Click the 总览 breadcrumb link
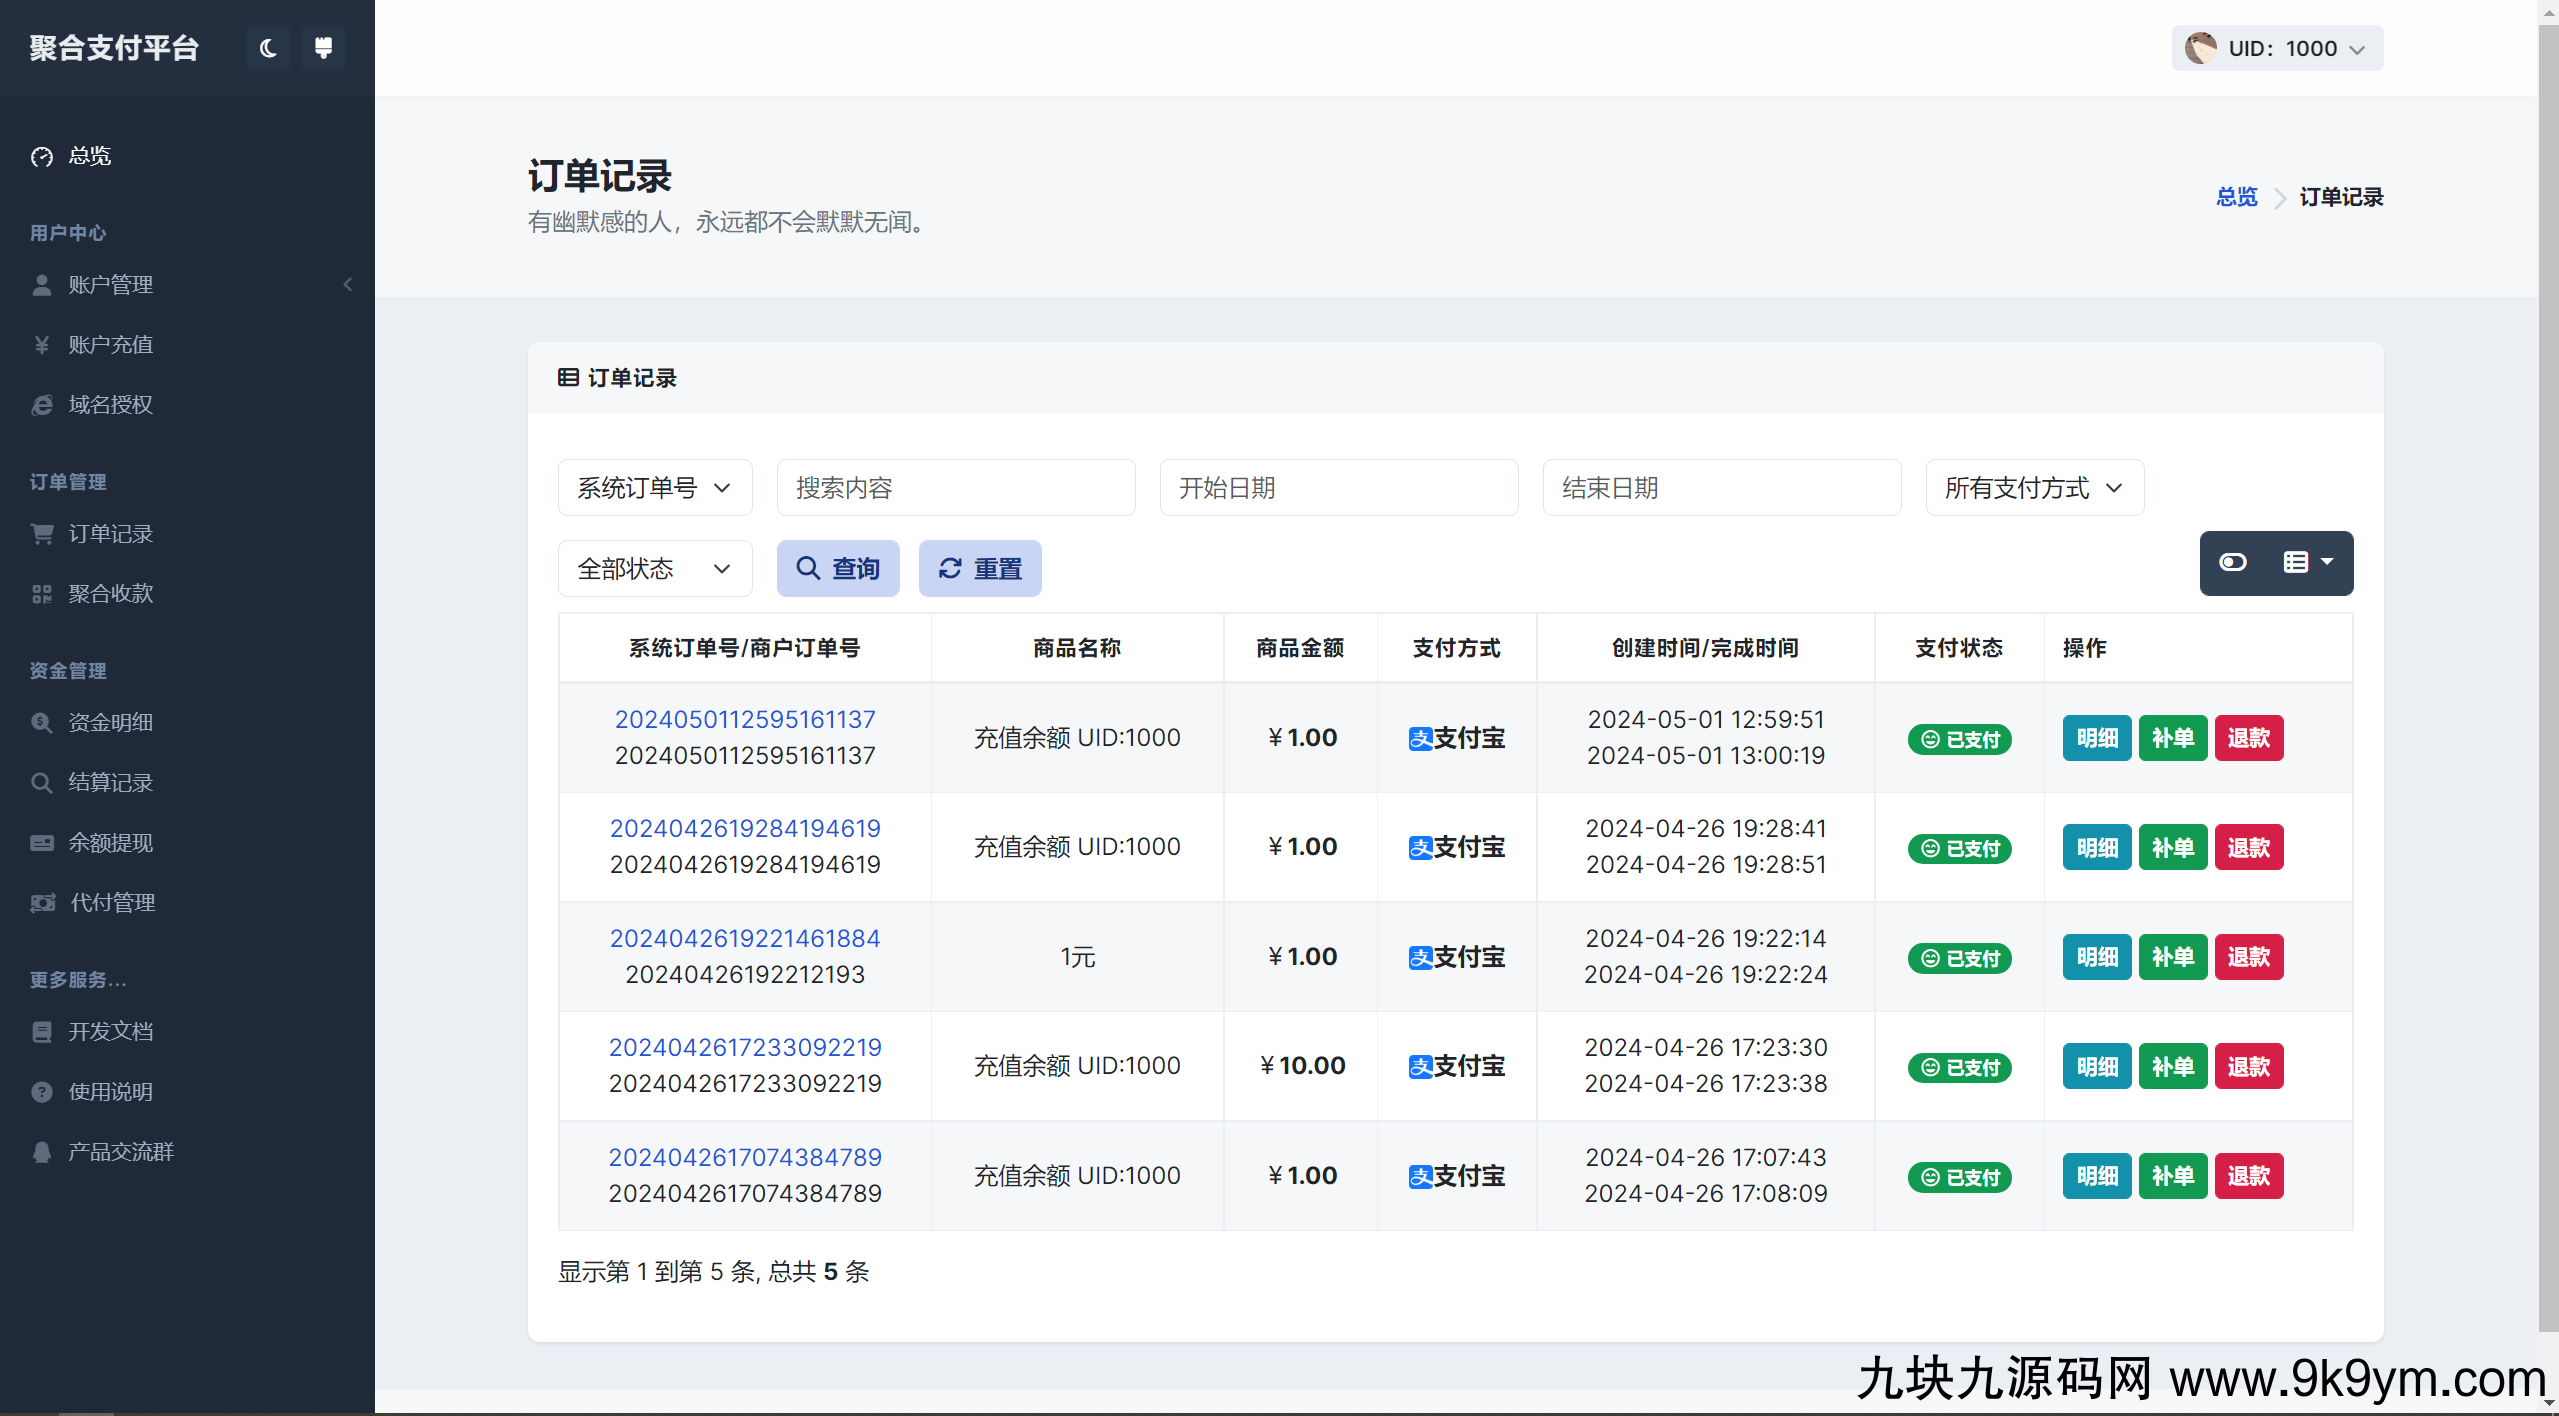The height and width of the screenshot is (1416, 2559). [2236, 197]
